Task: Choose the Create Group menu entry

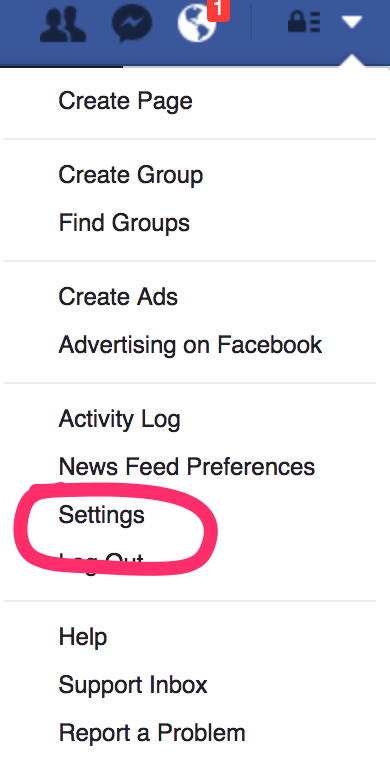Action: click(x=131, y=175)
